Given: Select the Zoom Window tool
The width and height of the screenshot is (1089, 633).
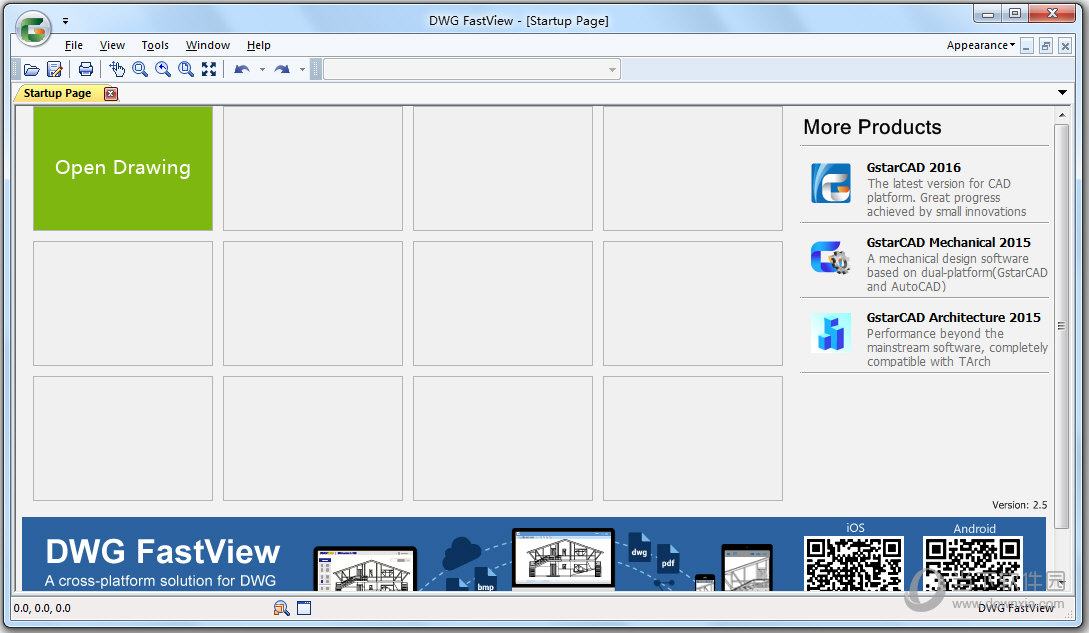Looking at the screenshot, I should pyautogui.click(x=186, y=69).
